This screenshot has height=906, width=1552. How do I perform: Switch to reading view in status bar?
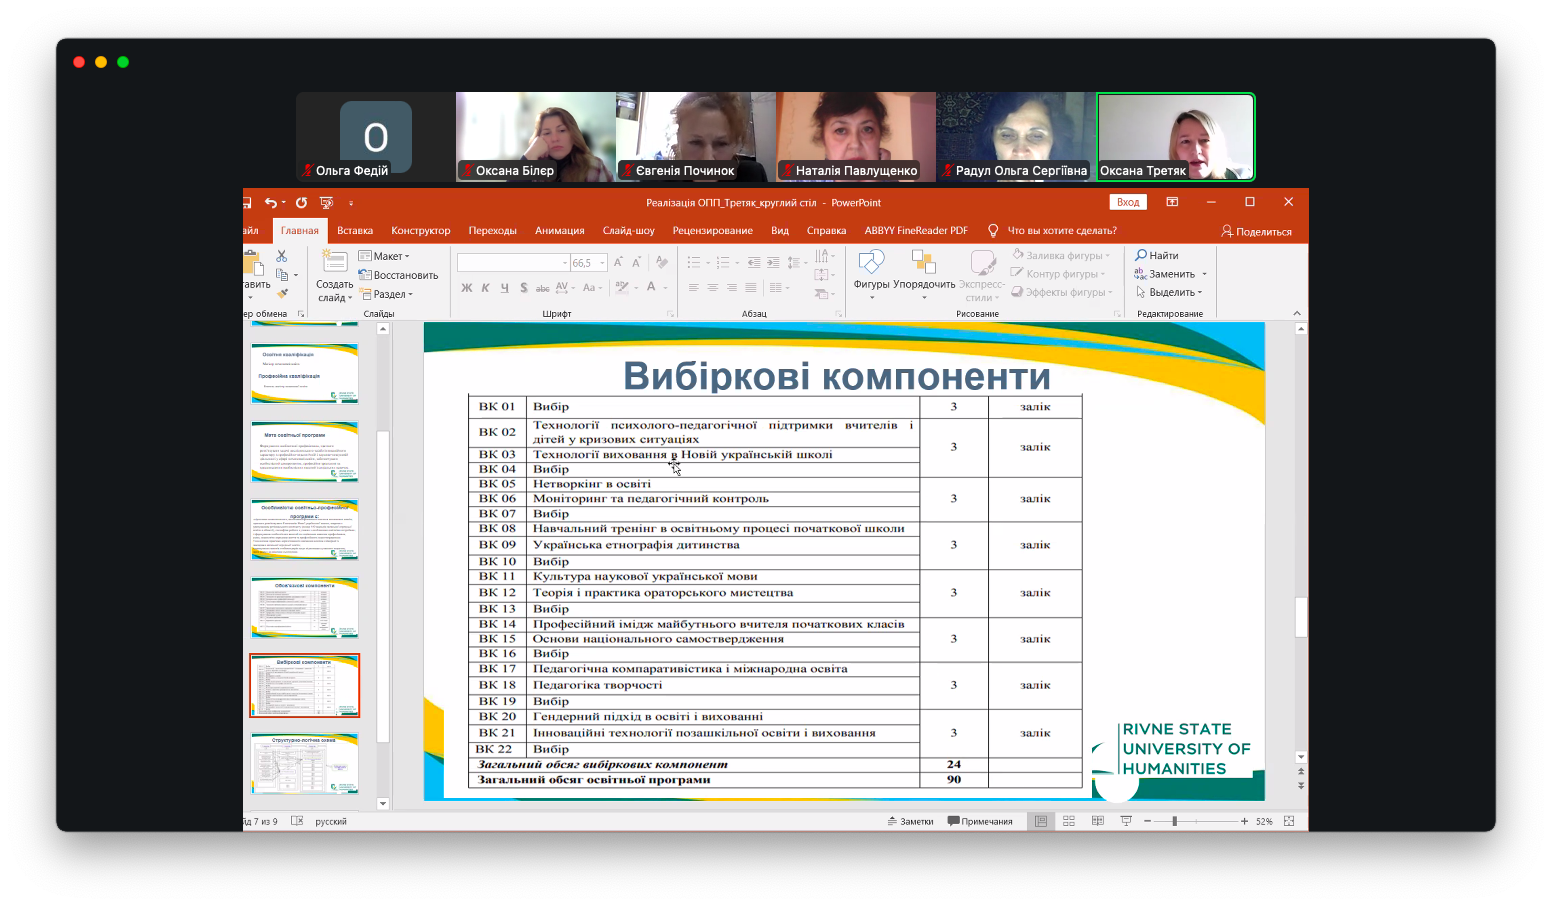[x=1097, y=821]
